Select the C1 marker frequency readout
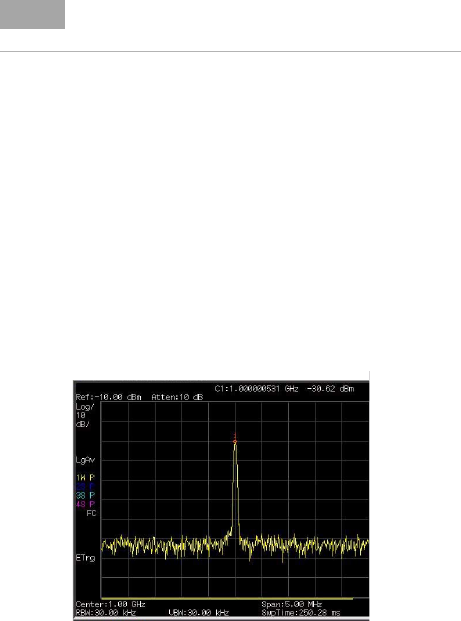The height and width of the screenshot is (621, 461). click(257, 389)
